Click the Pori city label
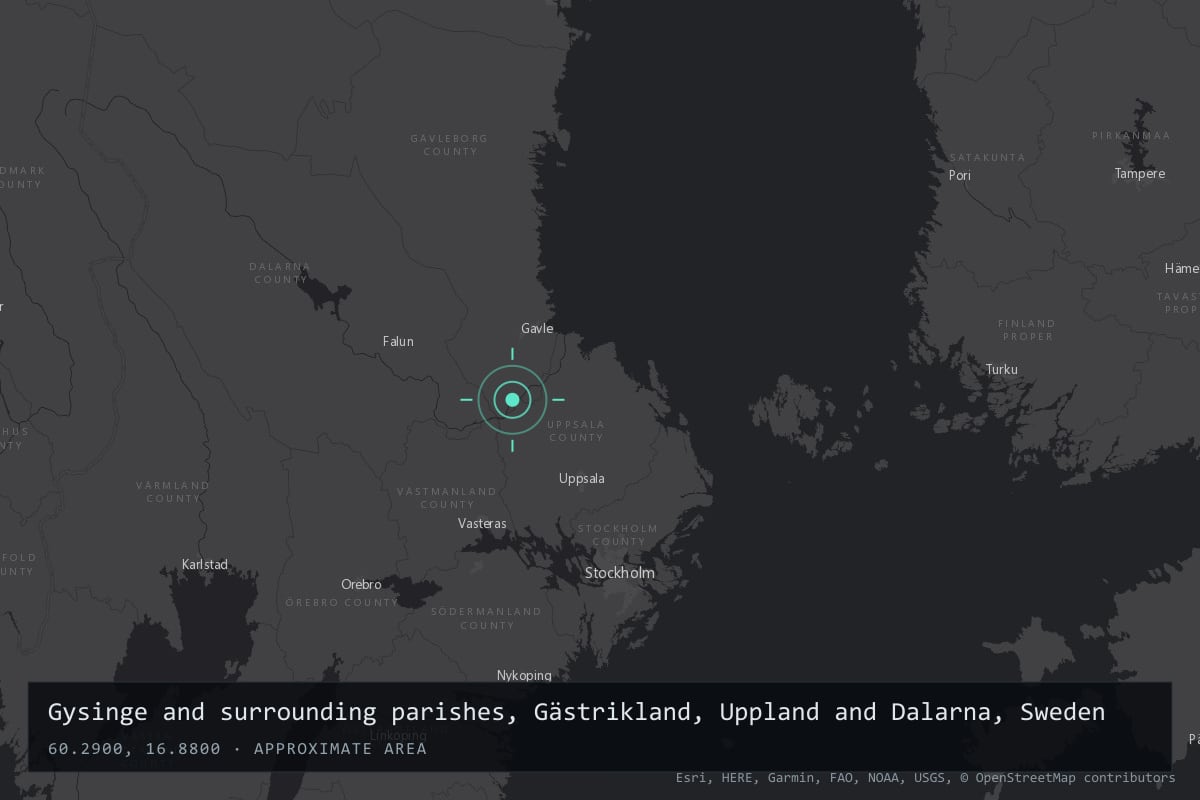Screen dimensions: 1200x800 point(960,175)
